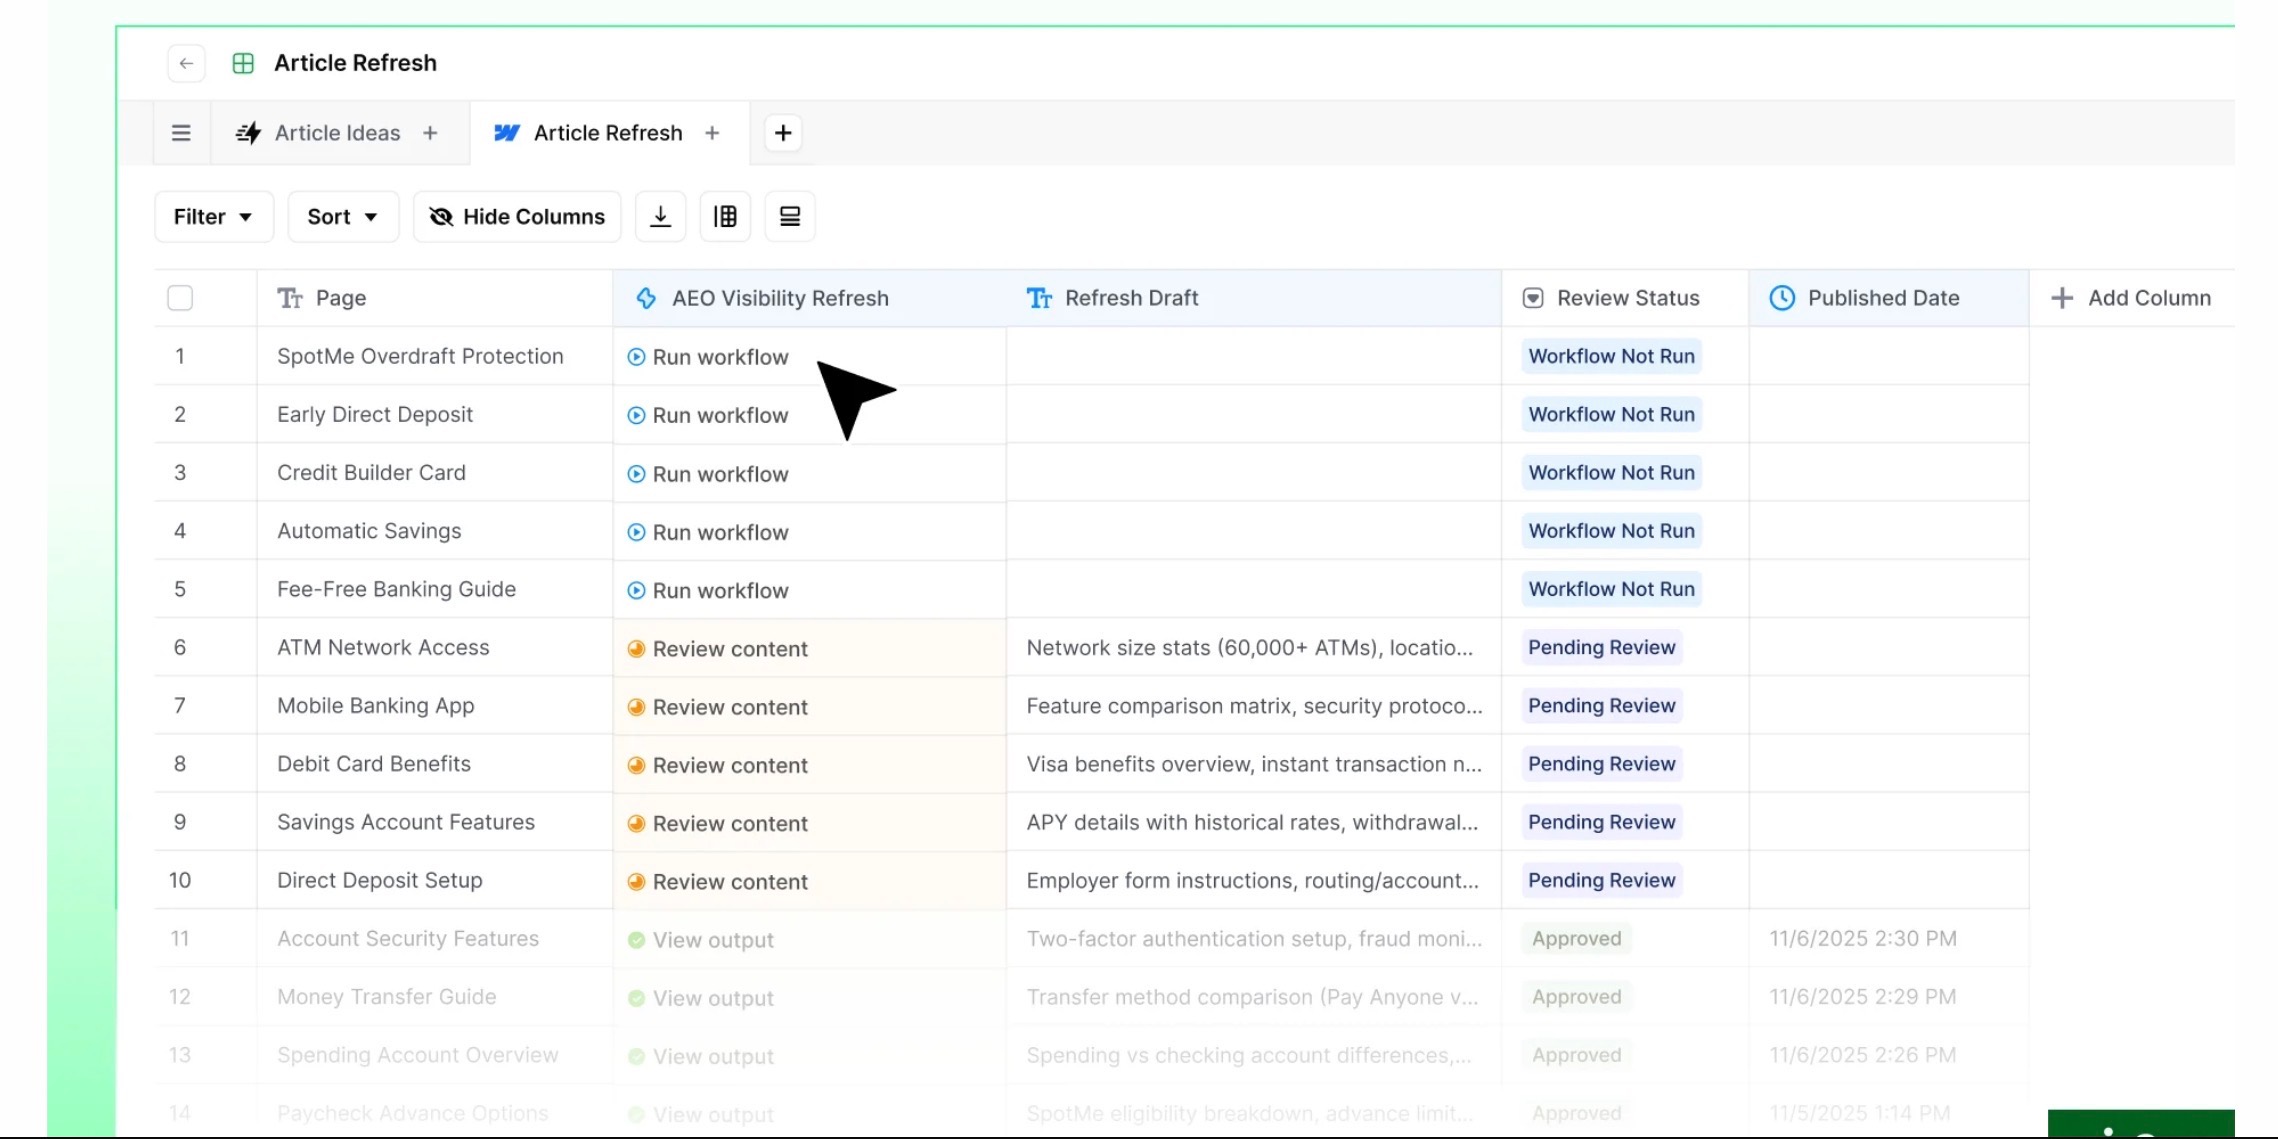The height and width of the screenshot is (1139, 2278).
Task: Open the Filter dropdown
Action: [x=213, y=217]
